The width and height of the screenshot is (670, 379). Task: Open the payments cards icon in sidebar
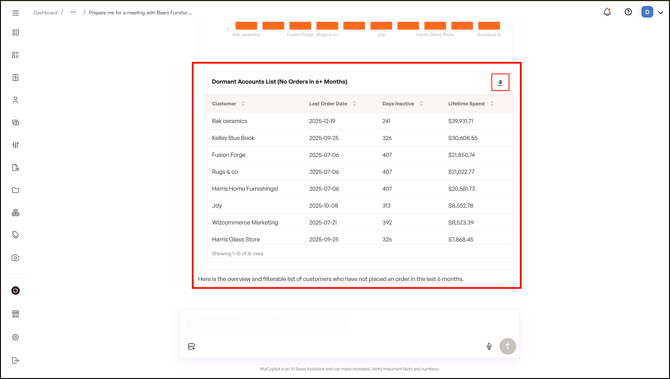(x=15, y=123)
